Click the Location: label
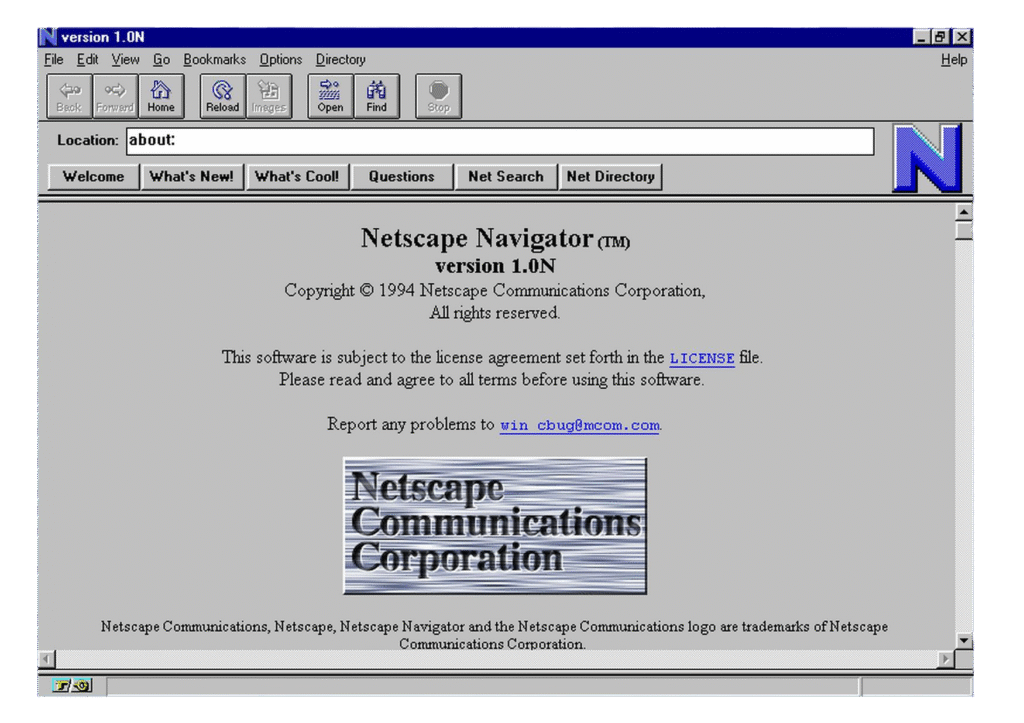The width and height of the screenshot is (1024, 723). tap(88, 140)
